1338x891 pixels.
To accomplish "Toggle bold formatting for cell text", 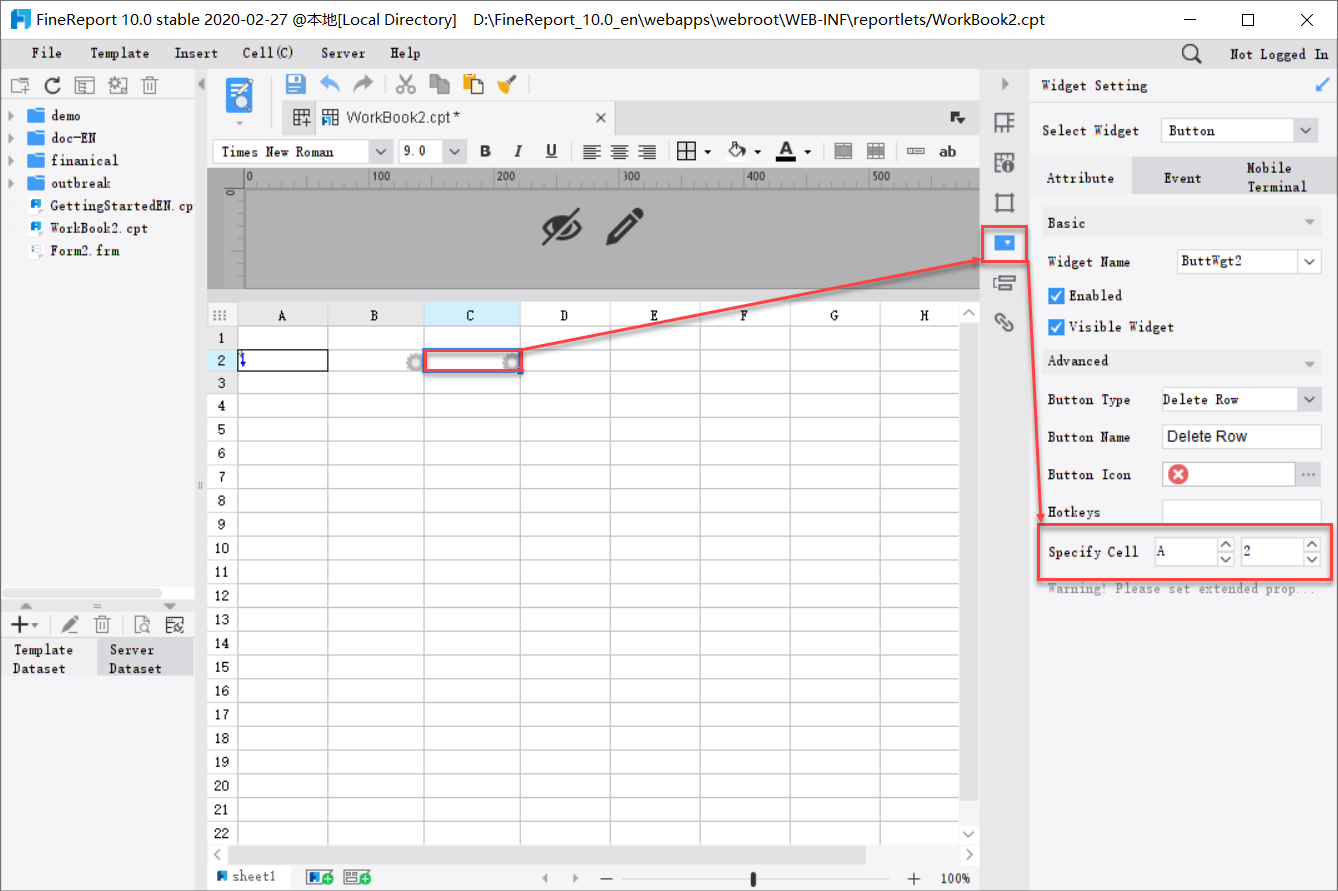I will [485, 151].
